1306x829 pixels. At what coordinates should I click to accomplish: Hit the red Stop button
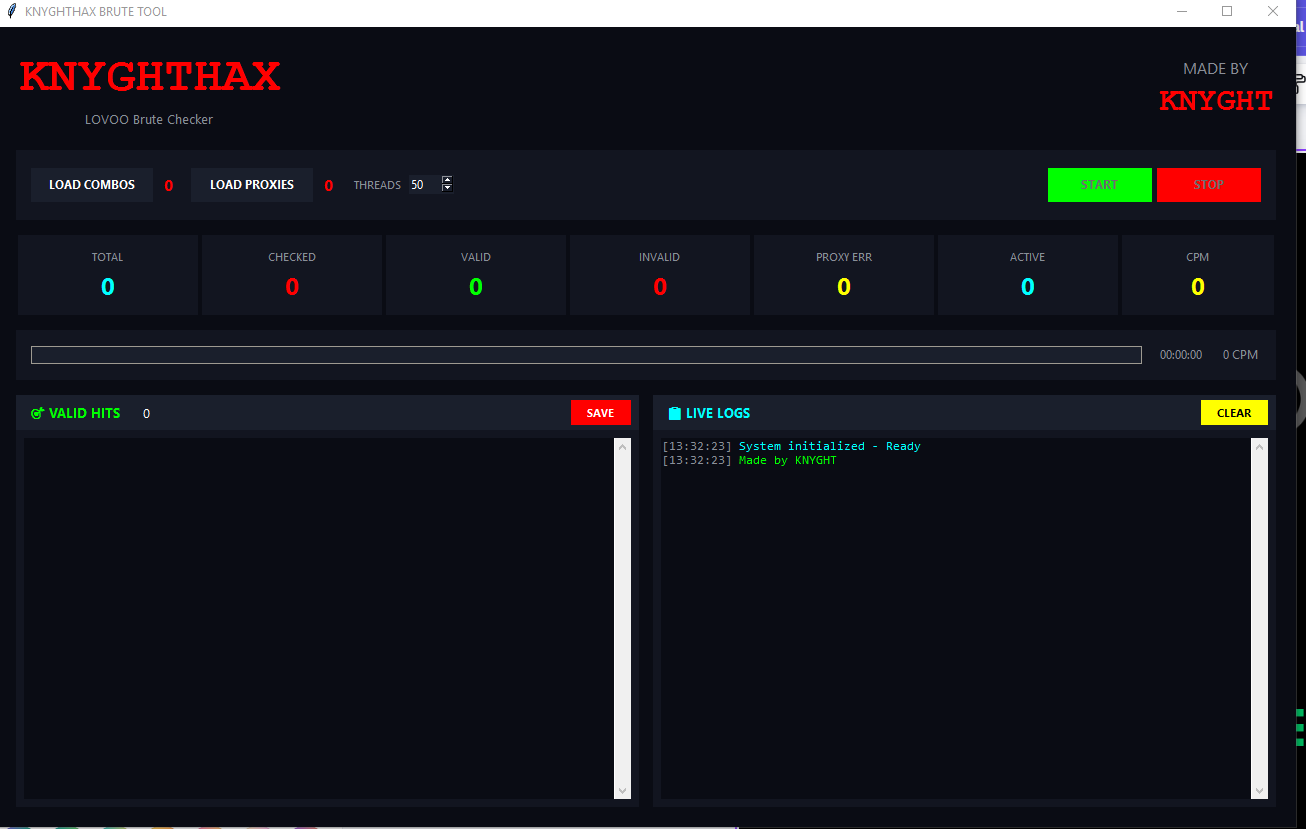[1208, 185]
